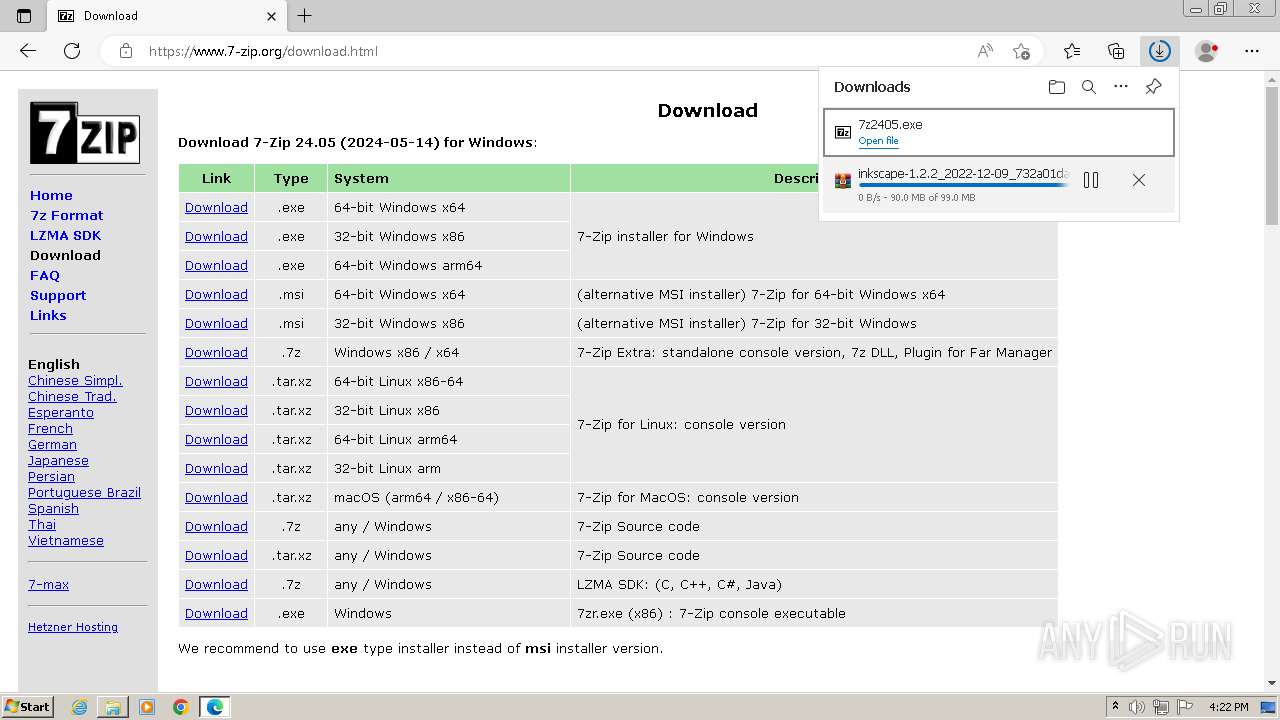Image resolution: width=1280 pixels, height=720 pixels.
Task: Open the Windows Start menu
Action: pos(28,706)
